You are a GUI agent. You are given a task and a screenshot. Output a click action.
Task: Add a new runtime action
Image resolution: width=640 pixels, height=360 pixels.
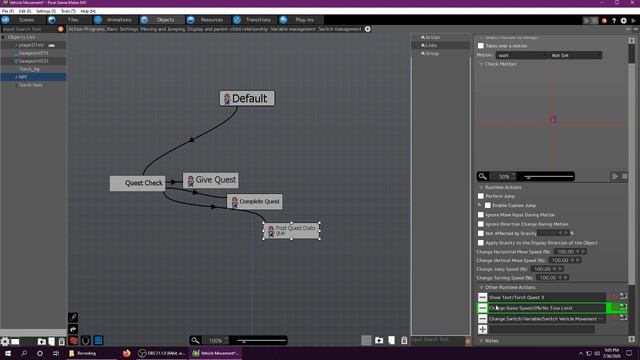tap(482, 329)
